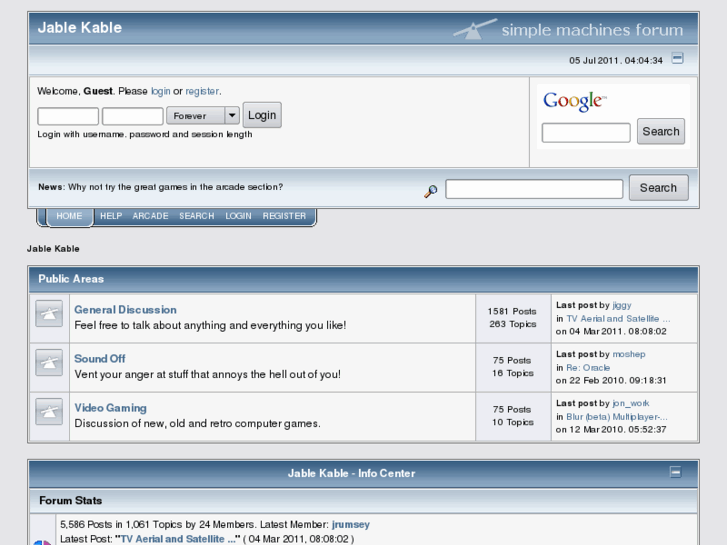The height and width of the screenshot is (545, 727).
Task: Click the Public Areas category header
Action: coord(71,279)
